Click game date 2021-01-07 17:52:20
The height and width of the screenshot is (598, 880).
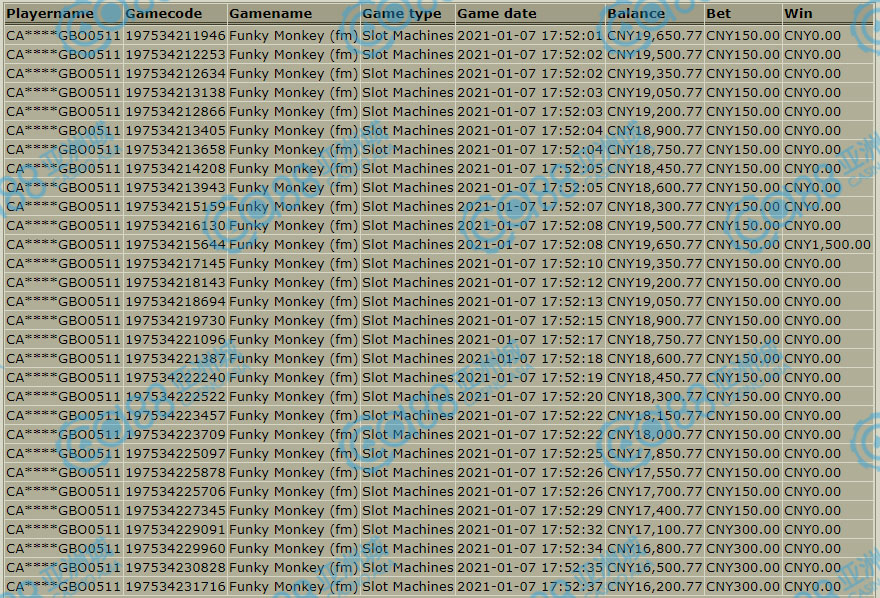click(530, 397)
